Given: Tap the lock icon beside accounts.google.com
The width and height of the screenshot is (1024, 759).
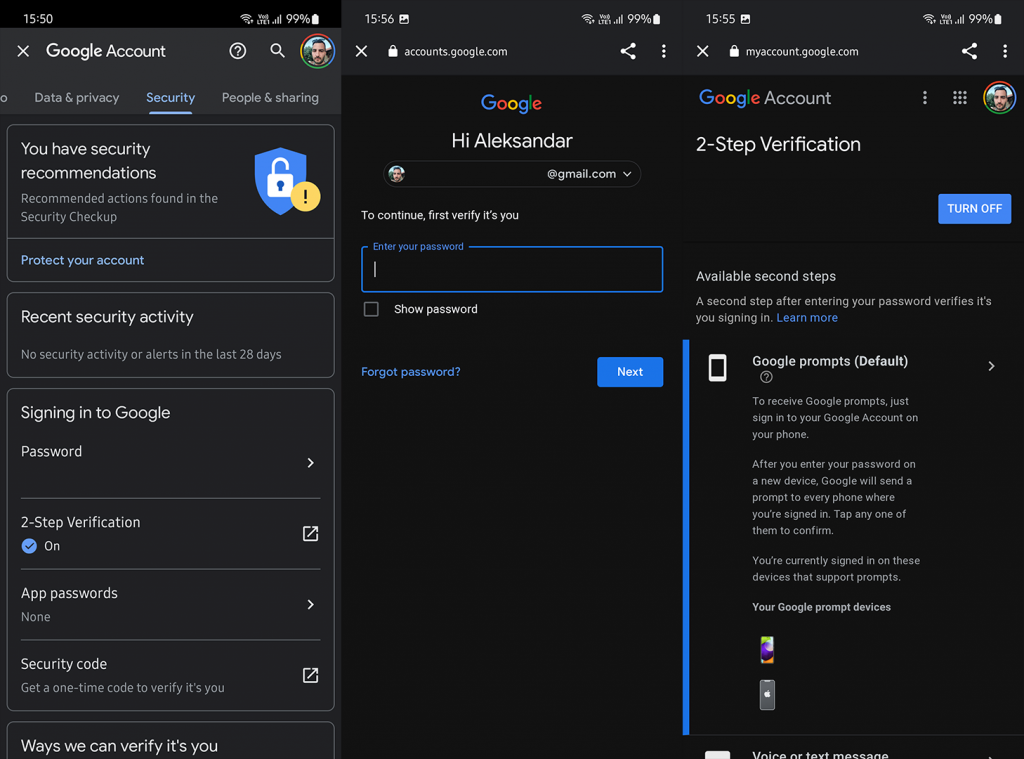Looking at the screenshot, I should pos(392,51).
